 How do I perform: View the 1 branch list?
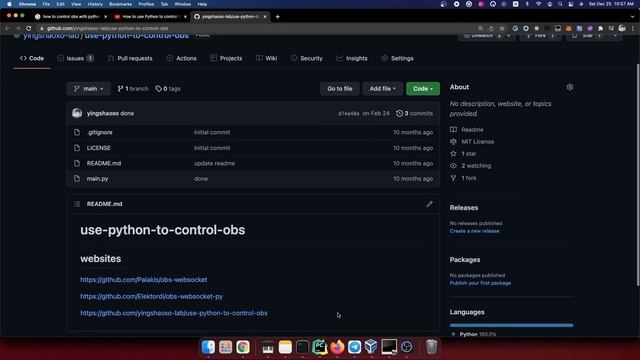click(133, 89)
